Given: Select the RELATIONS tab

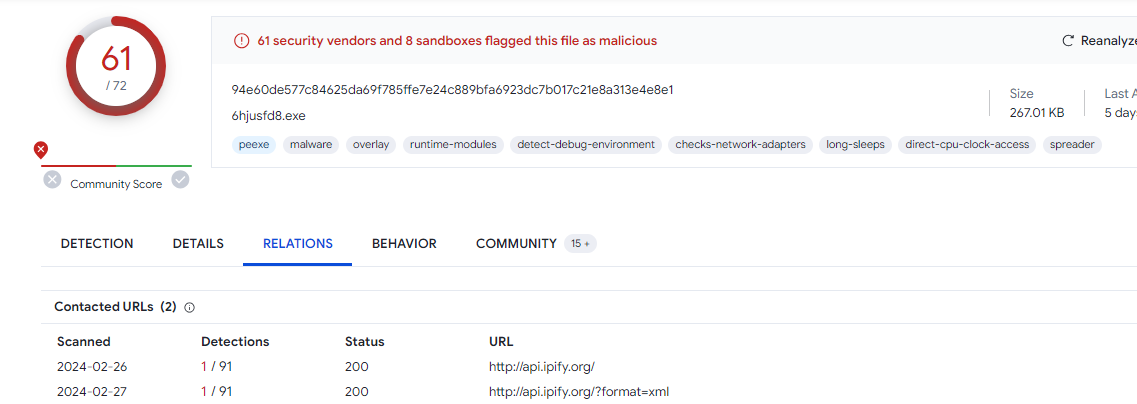Looking at the screenshot, I should [x=298, y=244].
